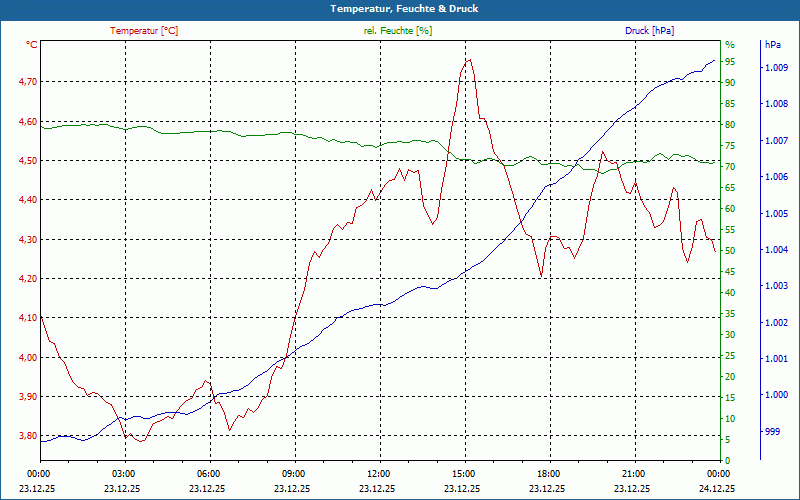Click the 4,60 temperature axis value
The width and height of the screenshot is (800, 500).
(28, 121)
